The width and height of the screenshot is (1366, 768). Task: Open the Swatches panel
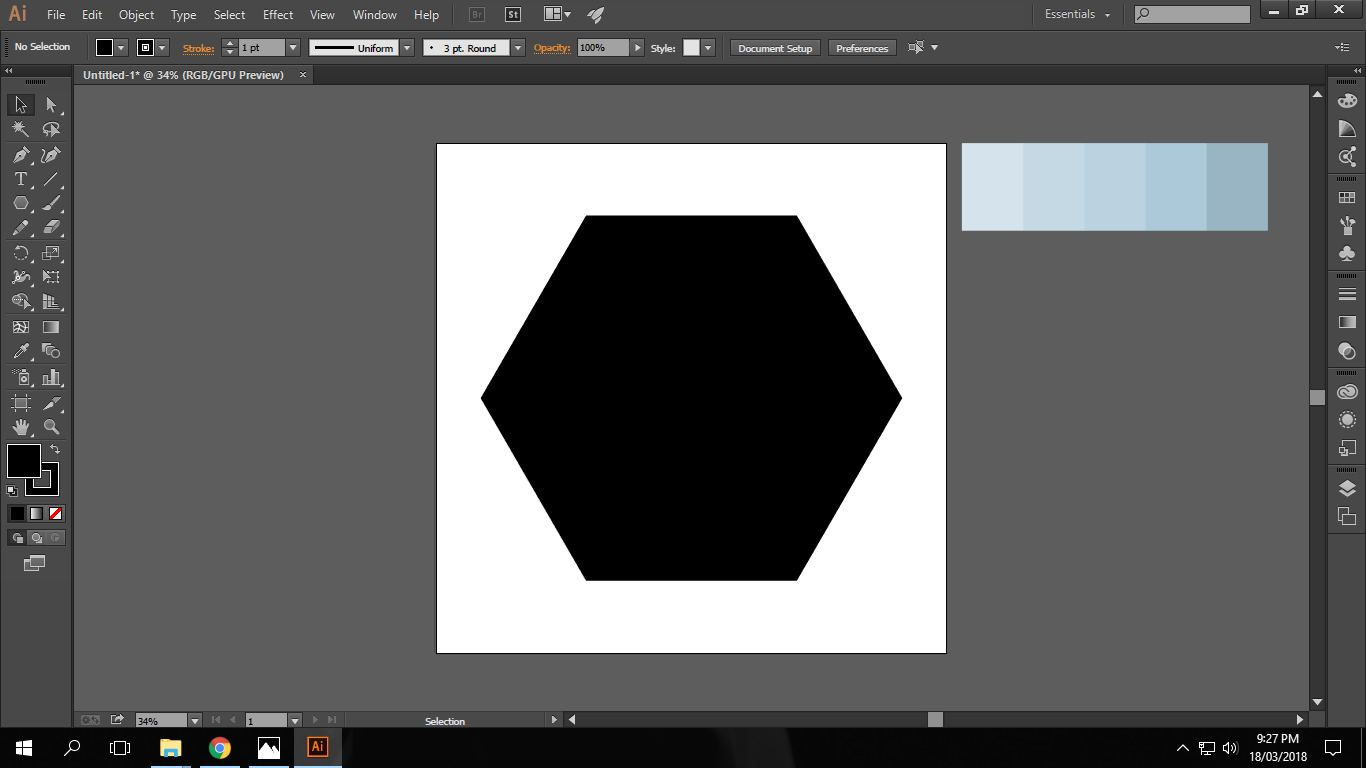[1347, 198]
